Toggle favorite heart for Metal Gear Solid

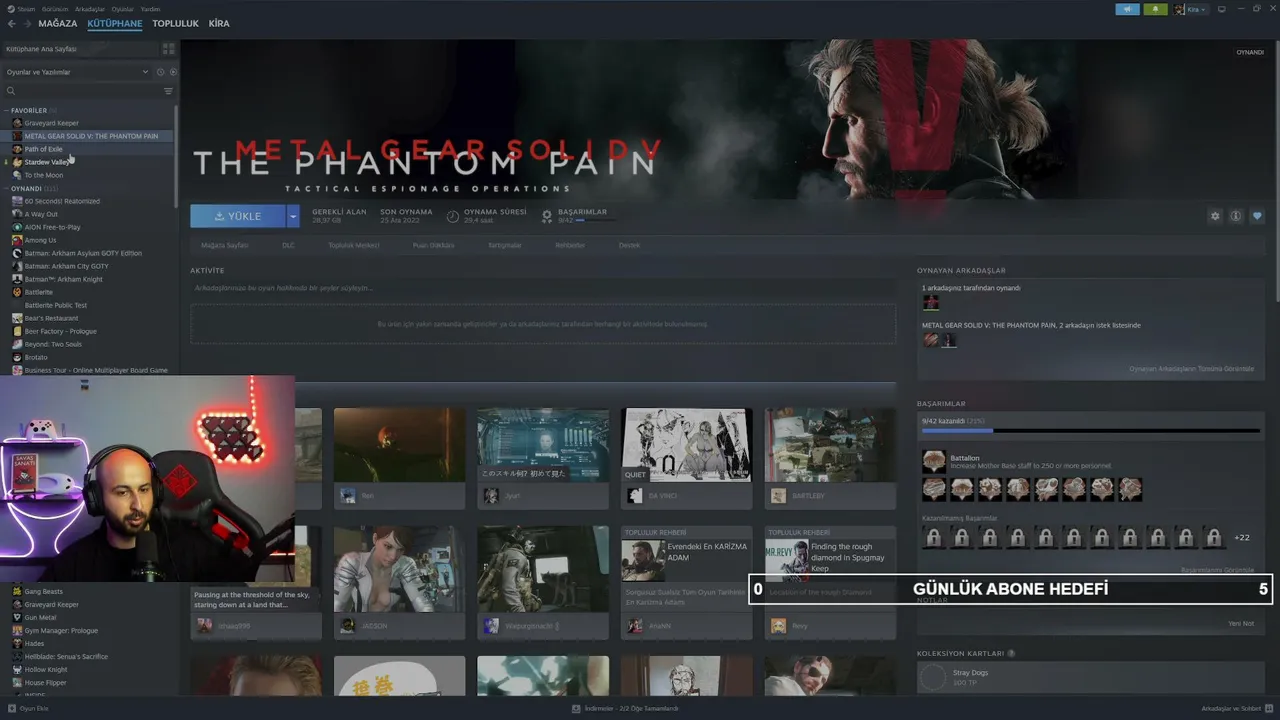(x=1257, y=216)
